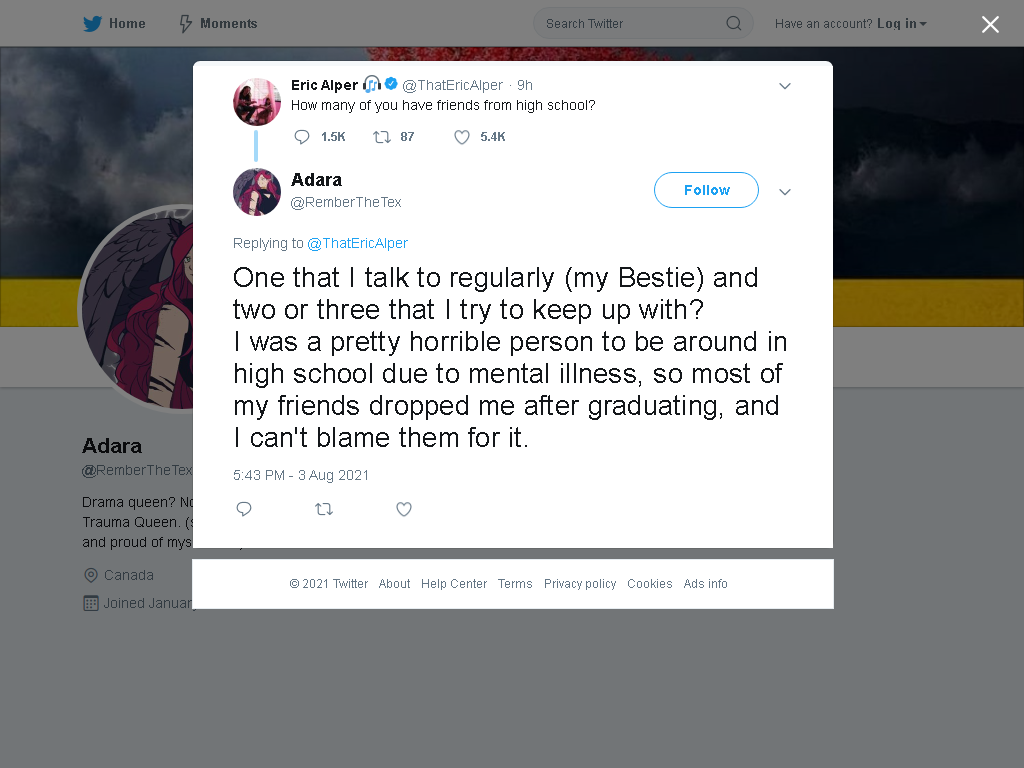
Task: Open the Moments tab
Action: [x=218, y=24]
